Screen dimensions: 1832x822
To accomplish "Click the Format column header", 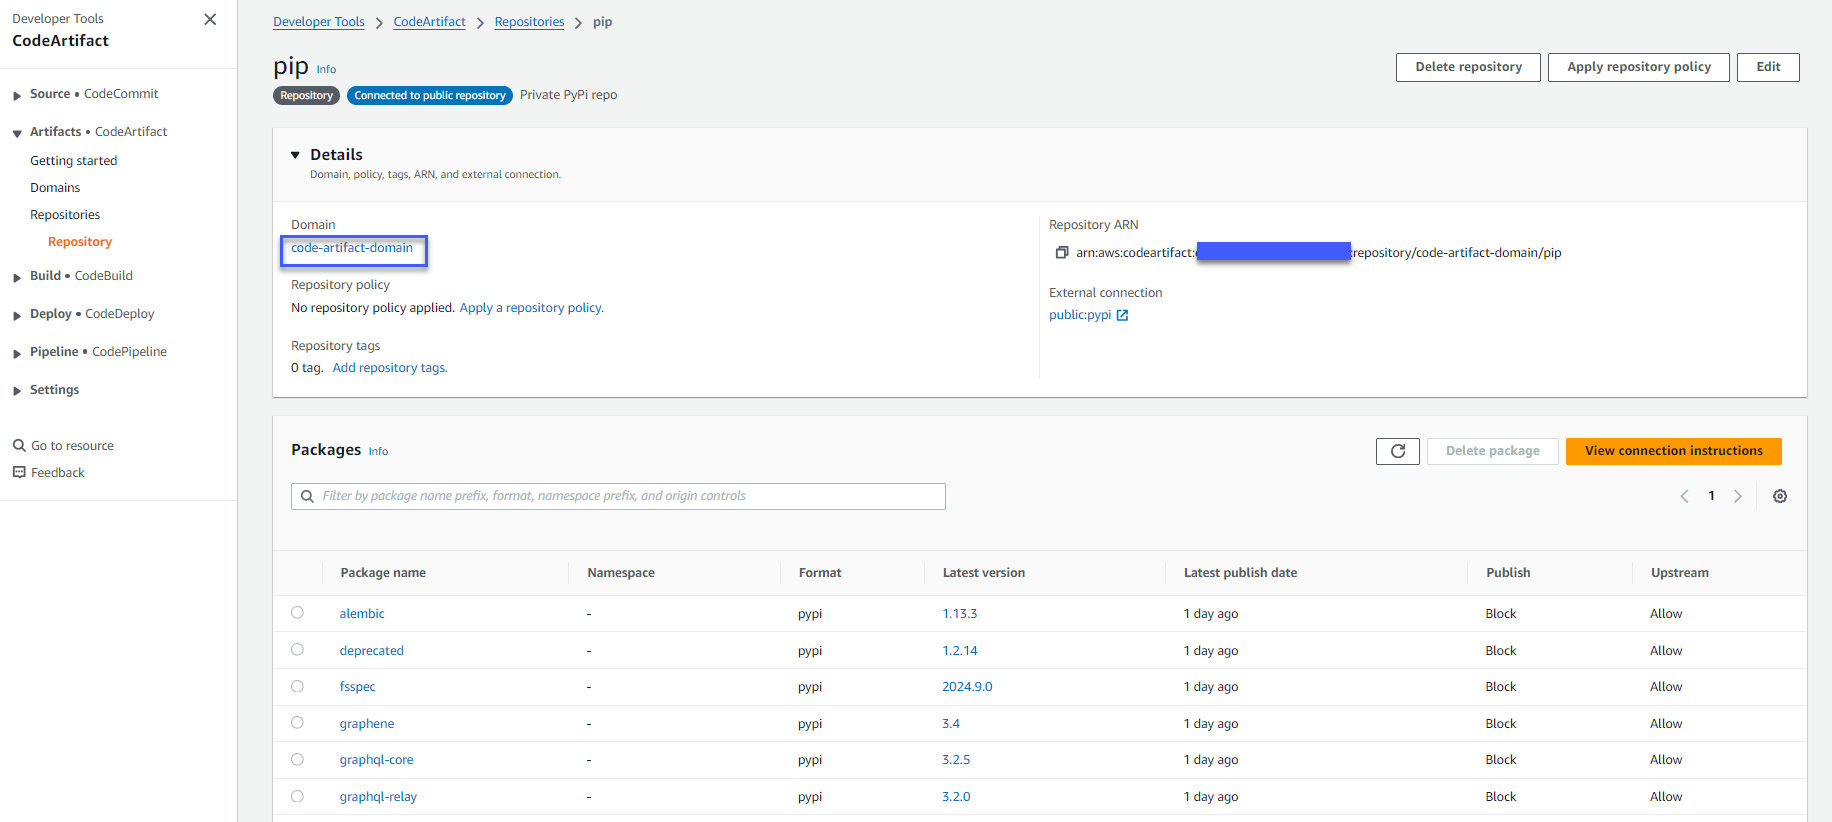I will click(x=820, y=573).
